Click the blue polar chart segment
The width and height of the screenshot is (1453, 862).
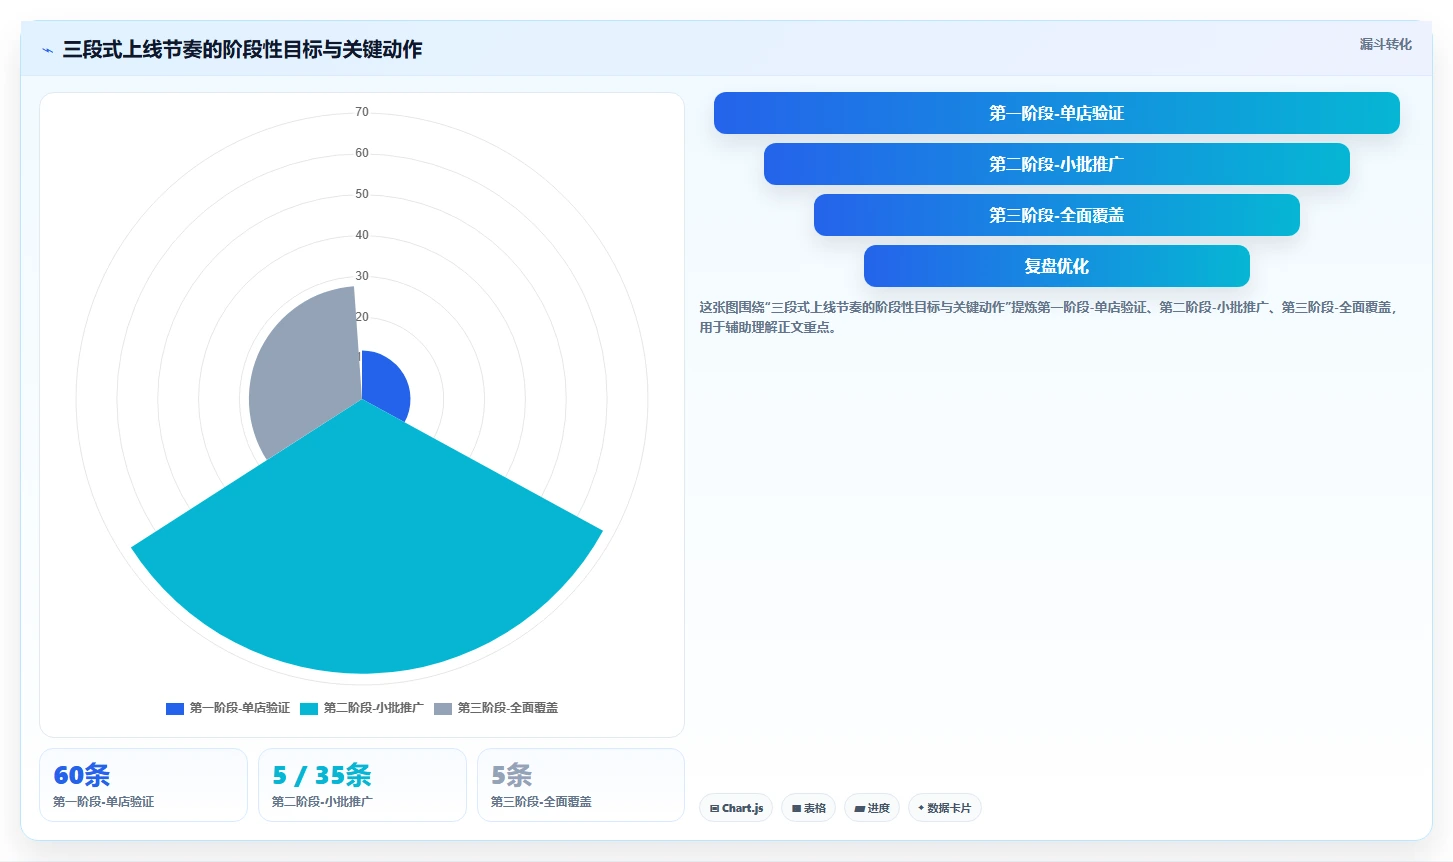click(x=385, y=385)
